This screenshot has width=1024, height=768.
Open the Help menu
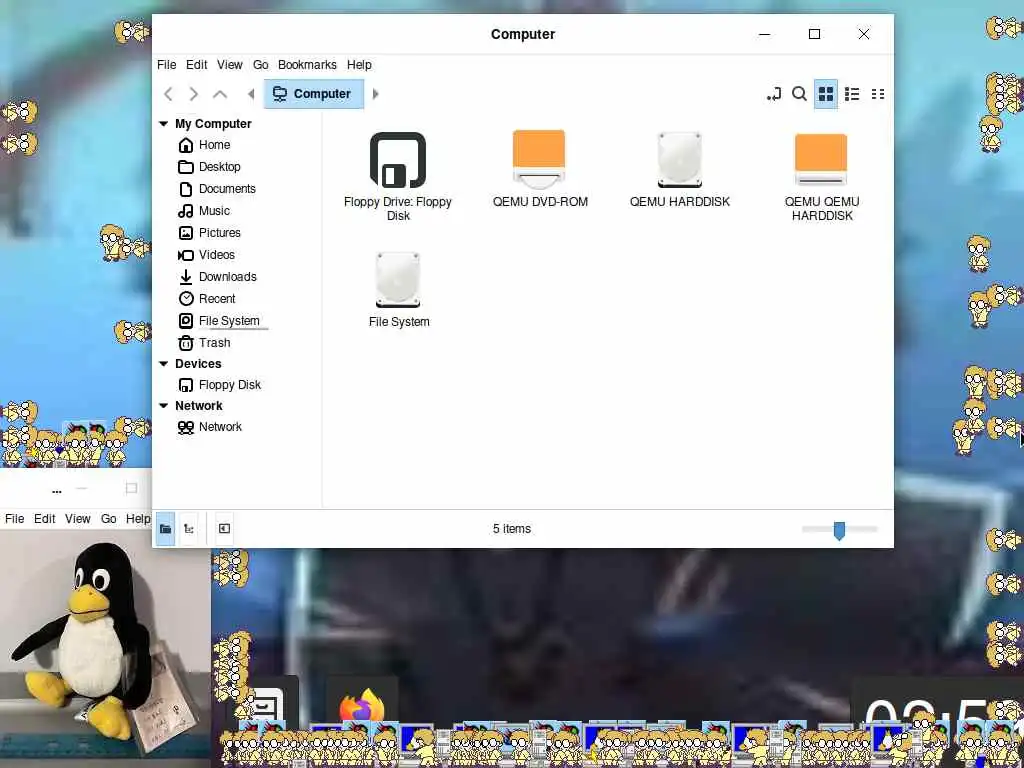pos(359,65)
